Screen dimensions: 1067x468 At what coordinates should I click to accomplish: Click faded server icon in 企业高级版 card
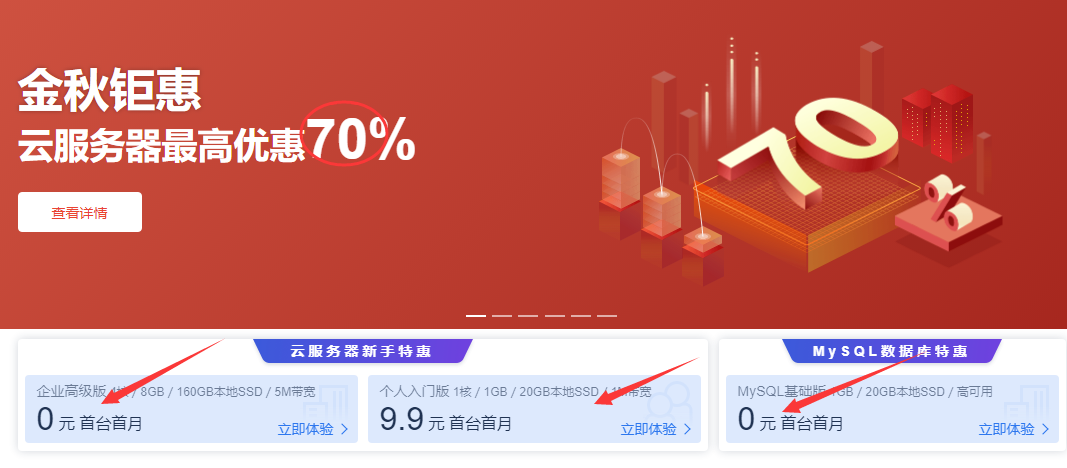click(x=326, y=401)
